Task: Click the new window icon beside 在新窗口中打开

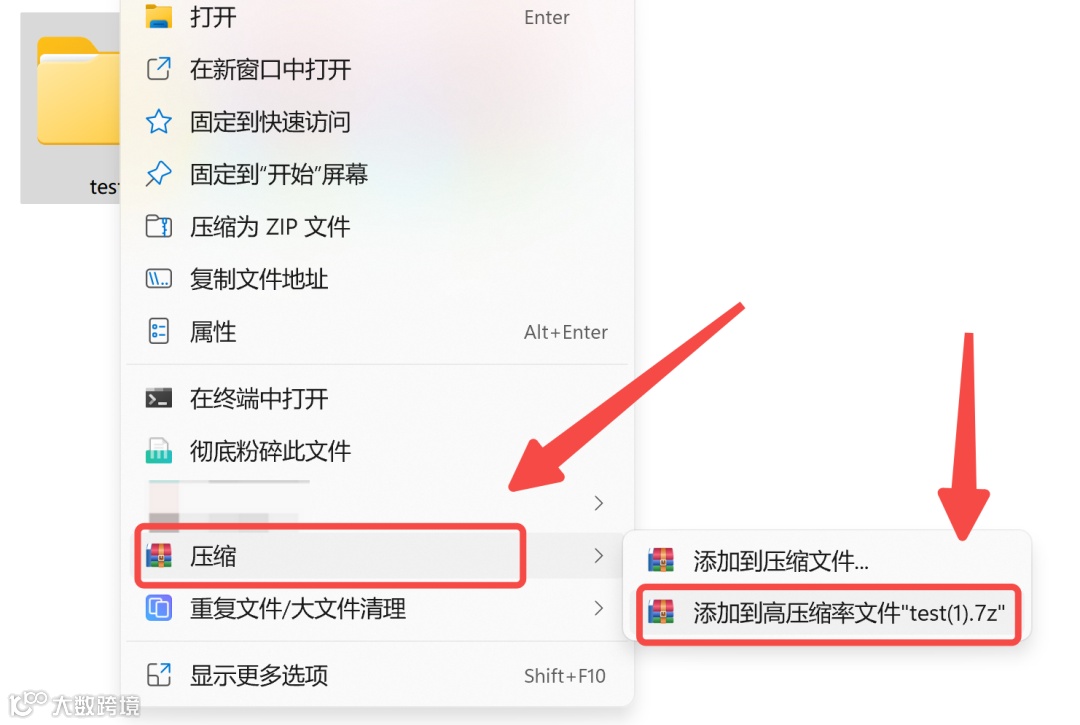Action: click(158, 69)
